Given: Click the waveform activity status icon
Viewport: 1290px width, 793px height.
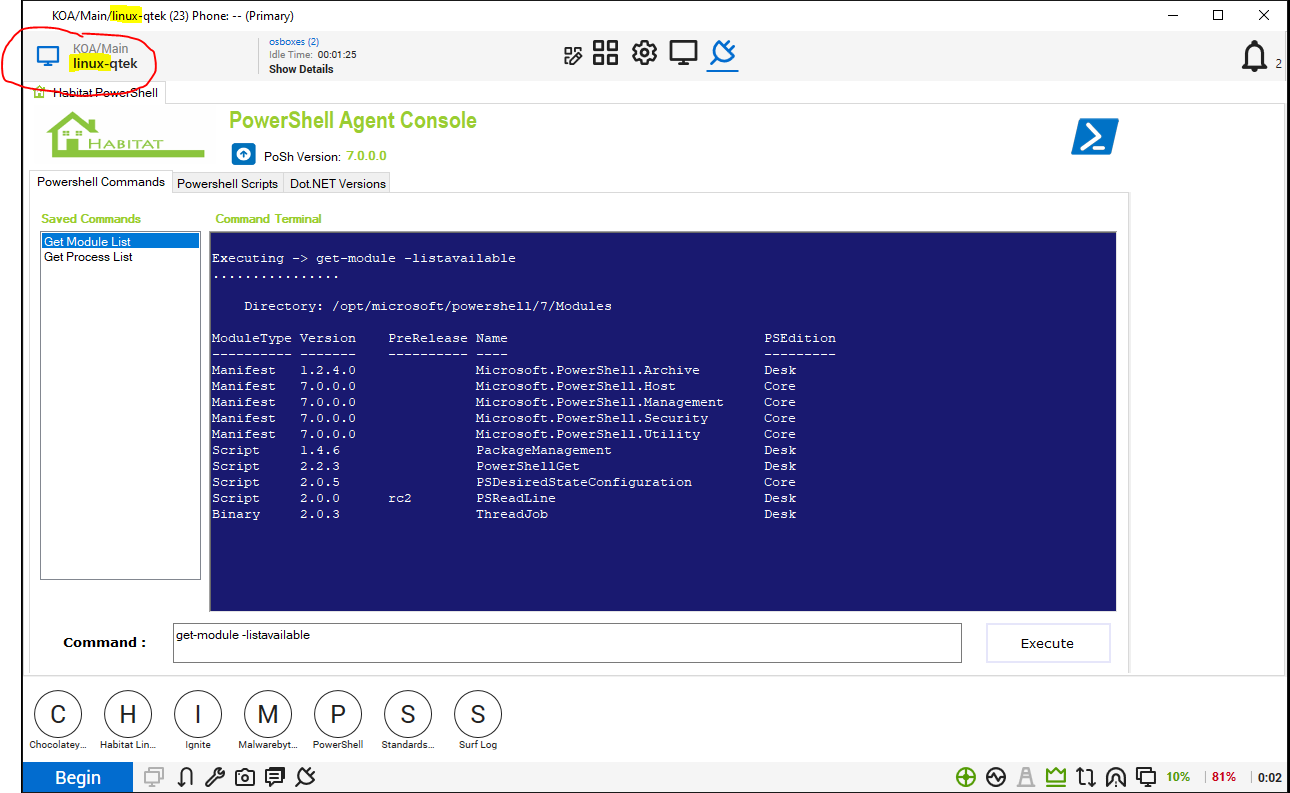Looking at the screenshot, I should click(995, 777).
